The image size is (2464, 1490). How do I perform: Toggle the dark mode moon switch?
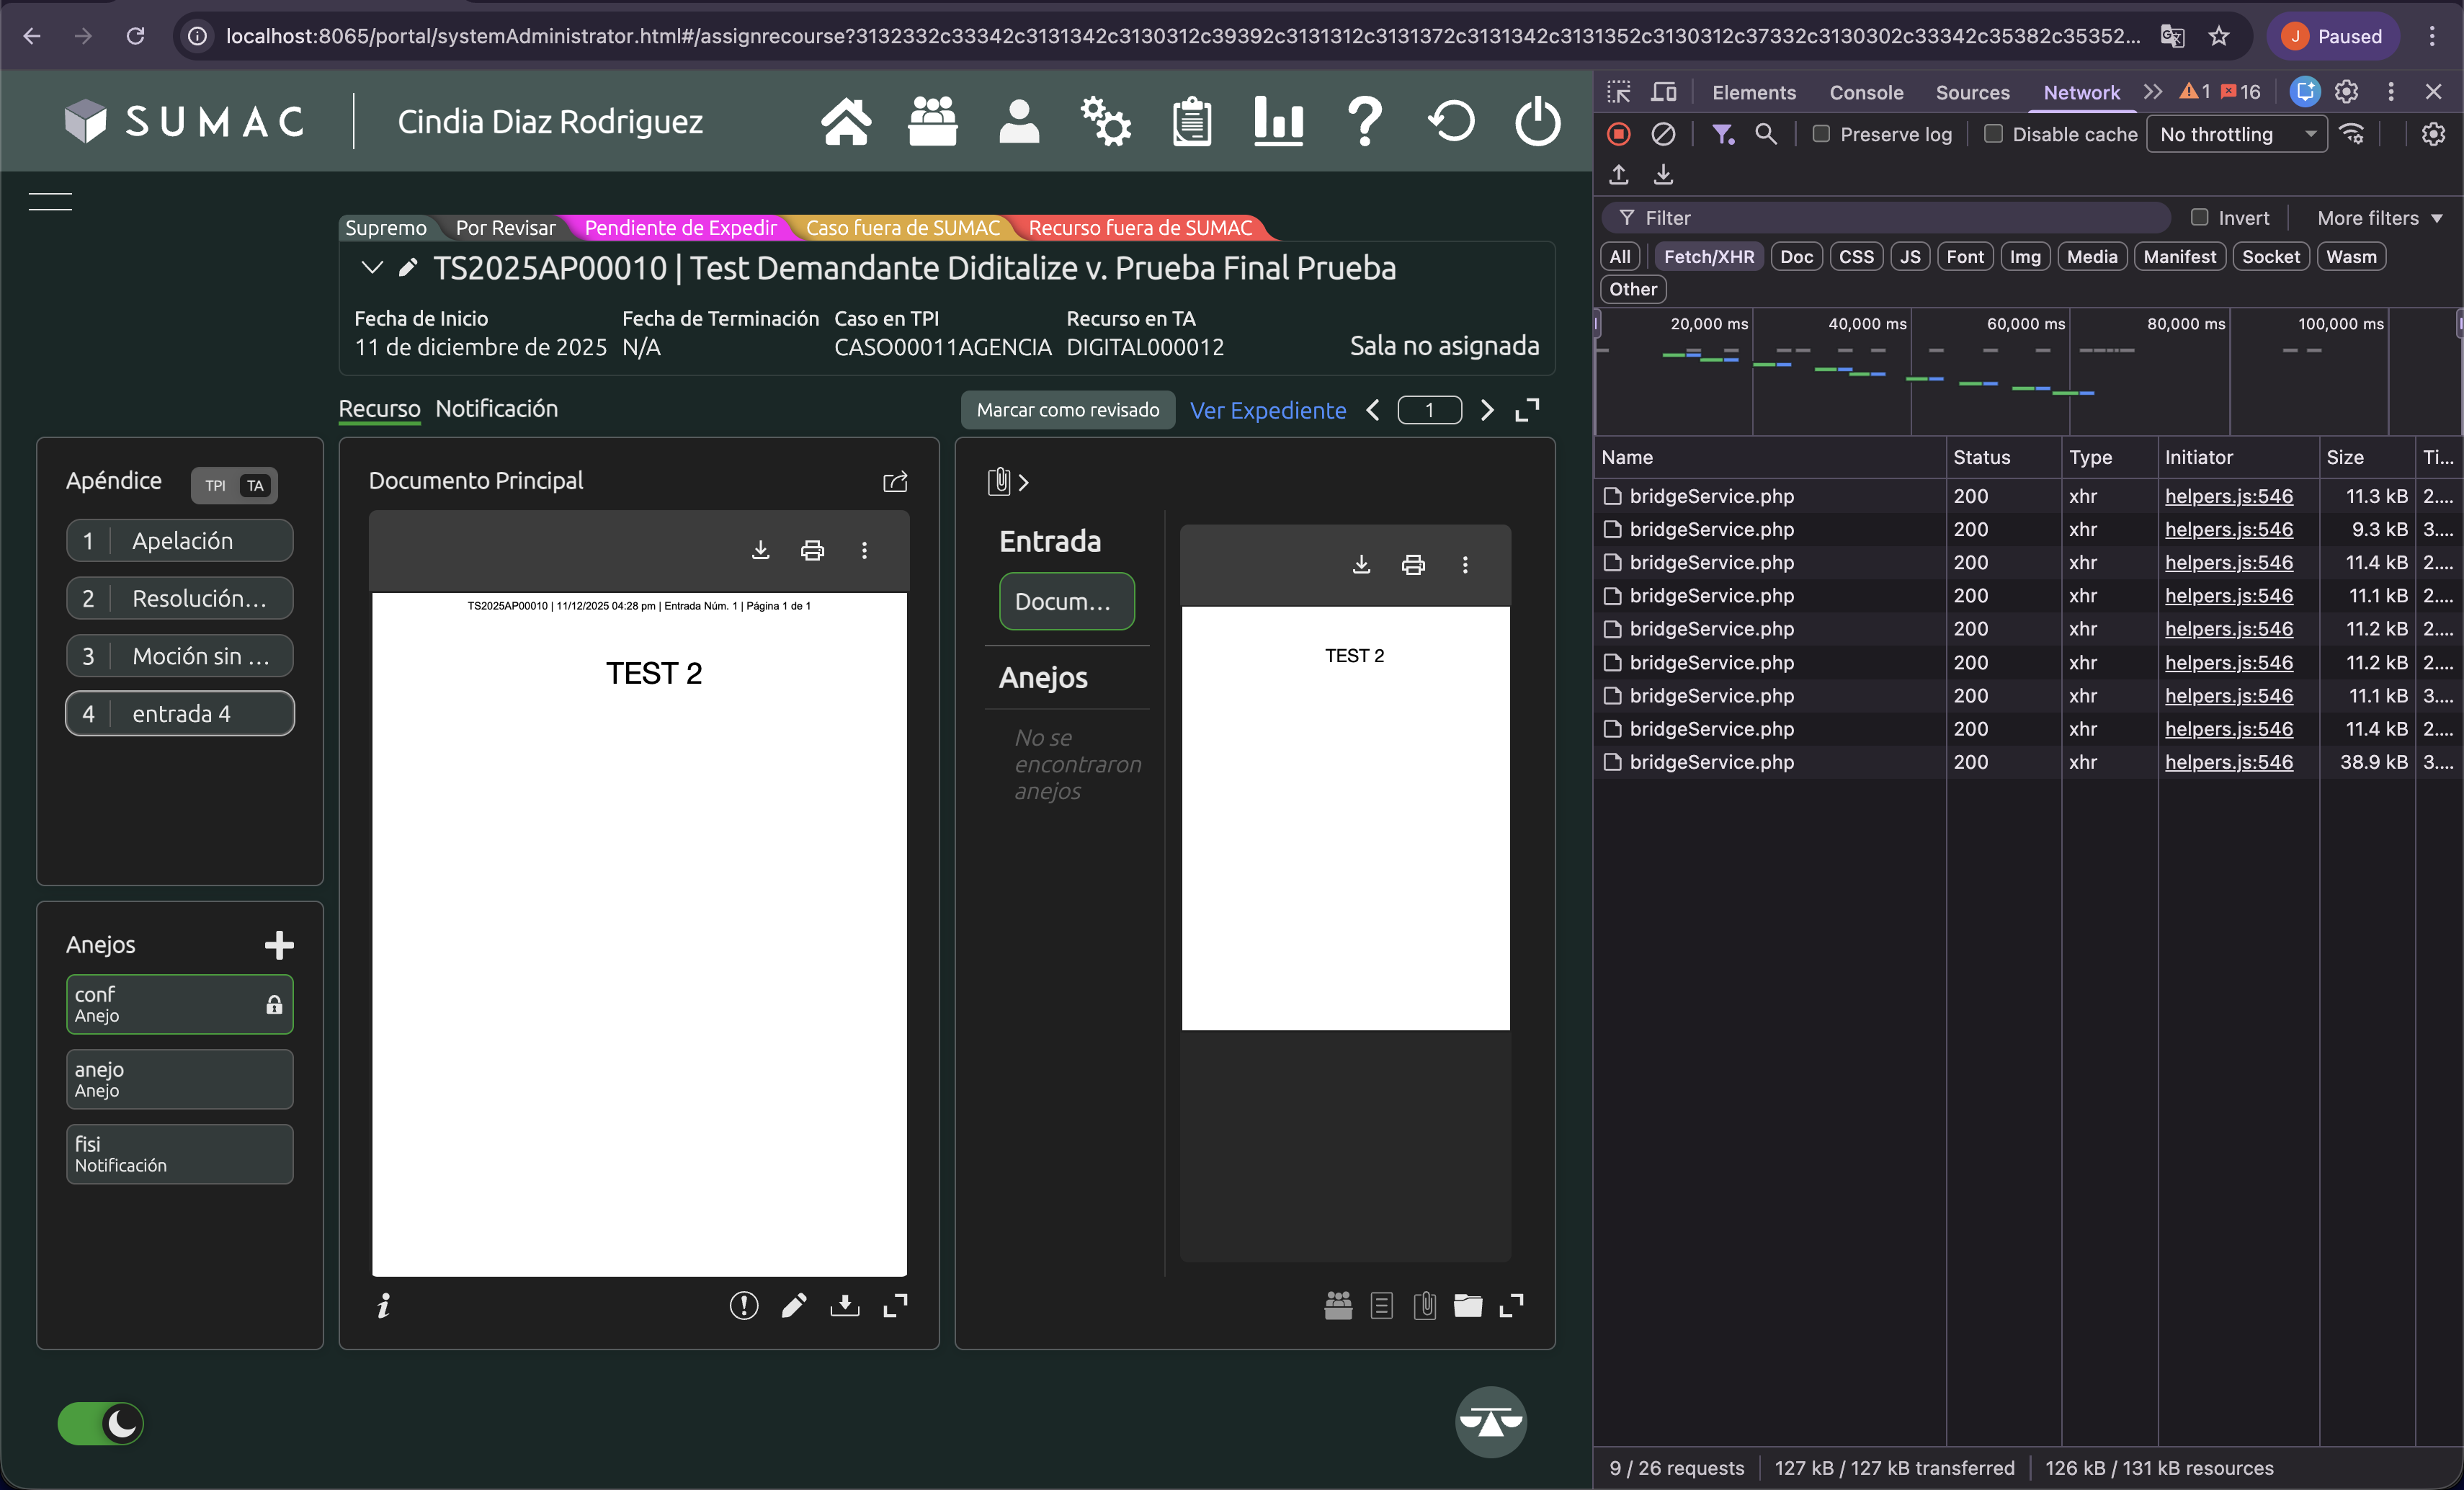click(101, 1423)
